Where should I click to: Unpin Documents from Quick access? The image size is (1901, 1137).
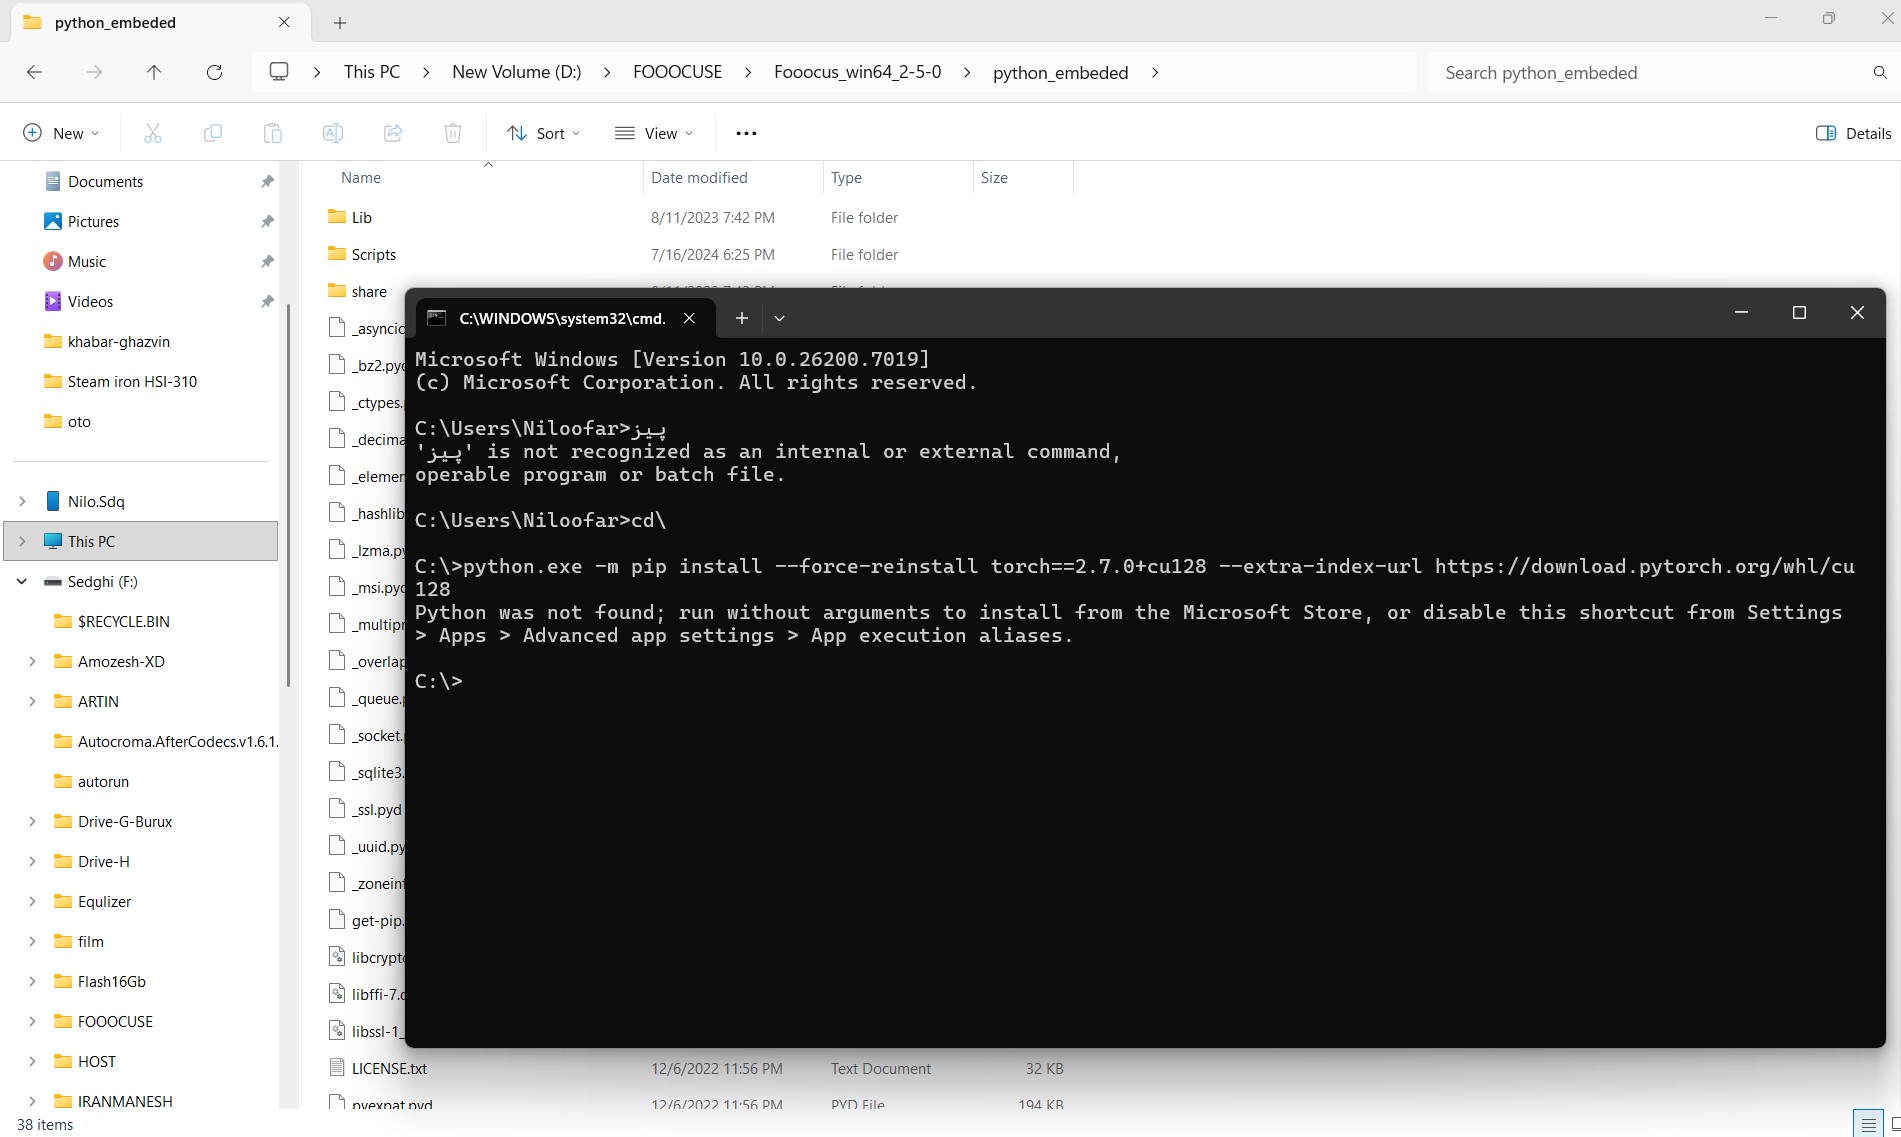point(267,181)
